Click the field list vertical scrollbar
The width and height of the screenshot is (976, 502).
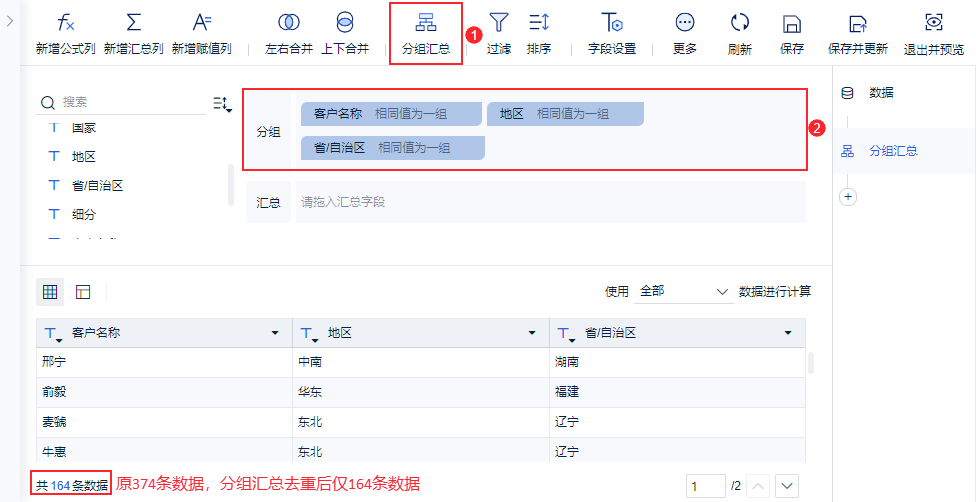[x=231, y=185]
